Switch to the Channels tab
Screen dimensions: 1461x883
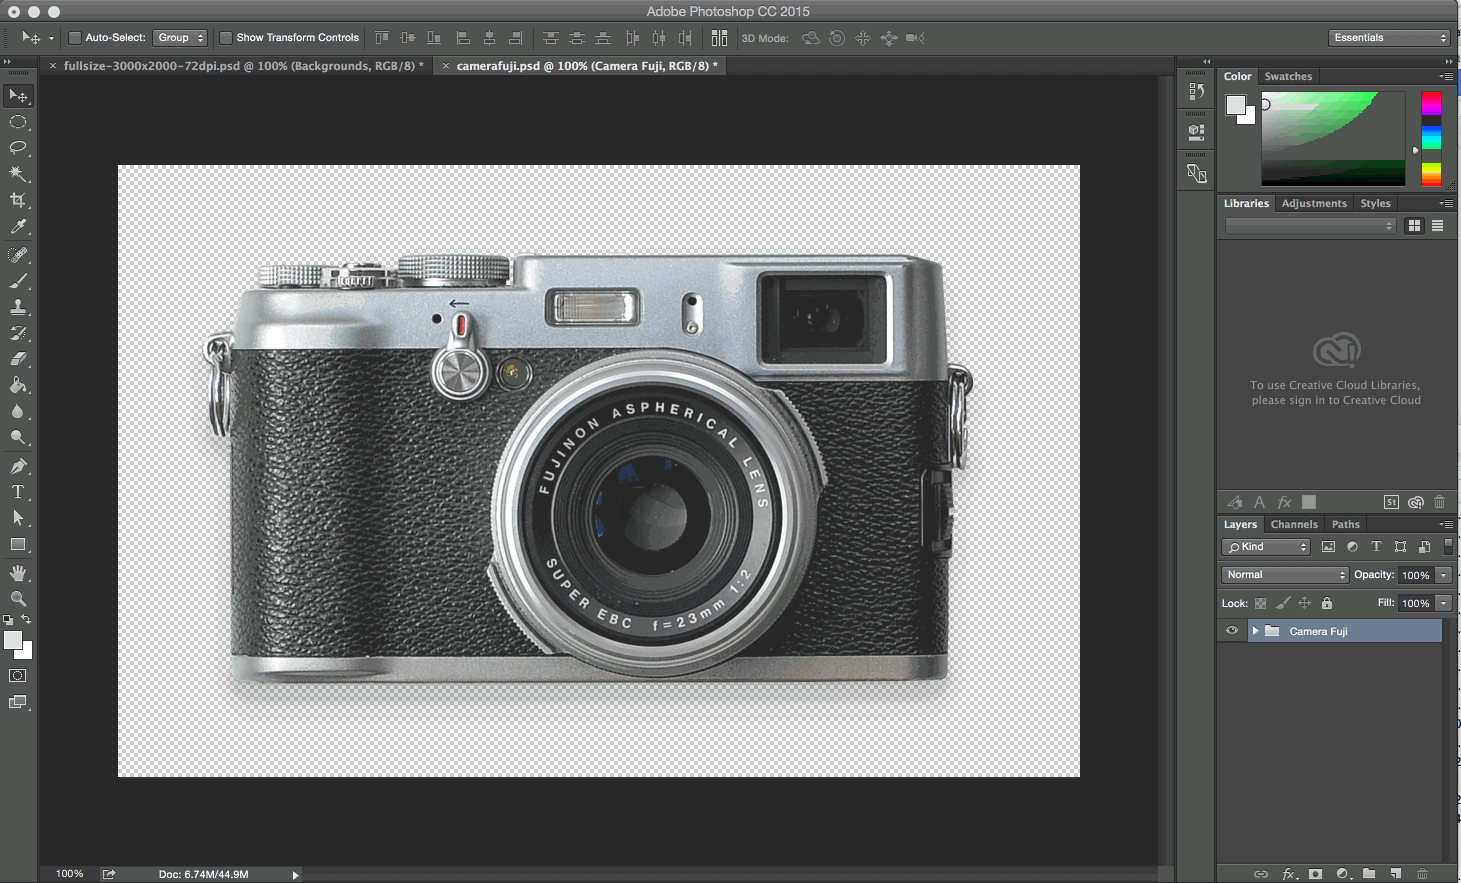[1294, 524]
